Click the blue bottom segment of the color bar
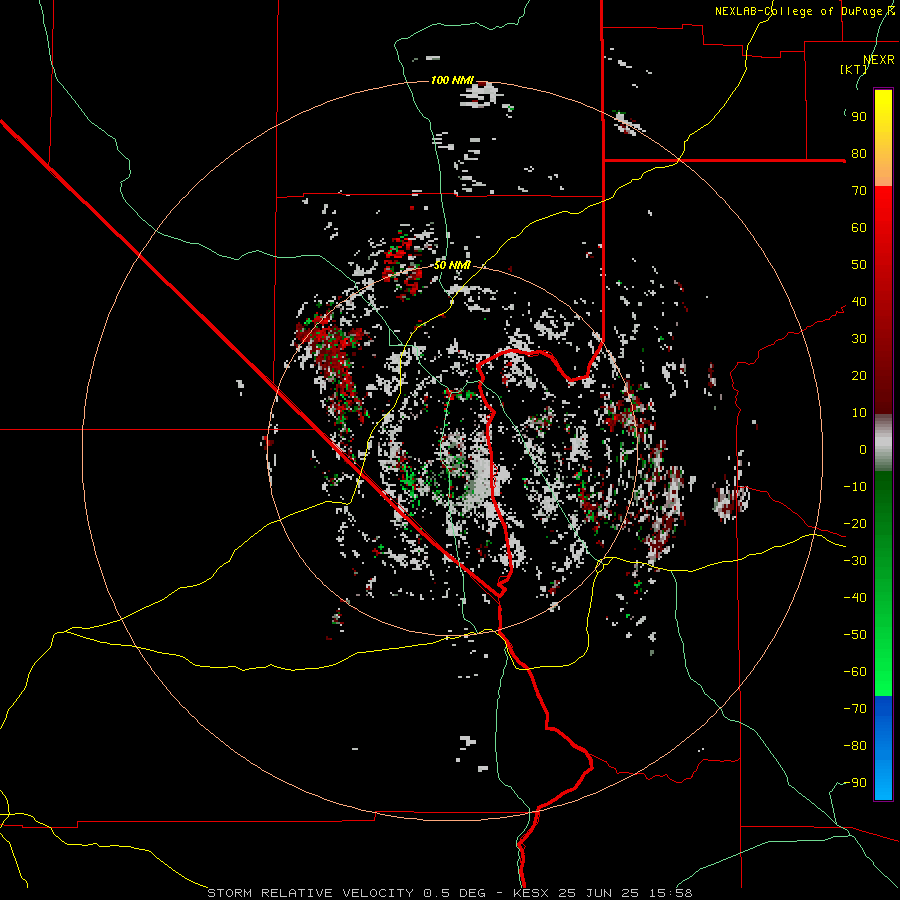 (883, 748)
